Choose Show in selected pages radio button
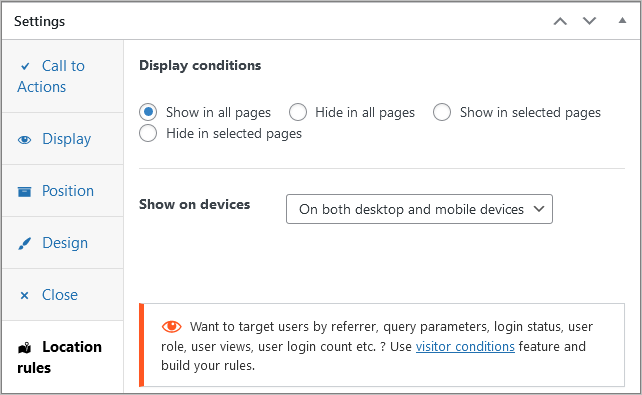The image size is (642, 395). click(442, 112)
